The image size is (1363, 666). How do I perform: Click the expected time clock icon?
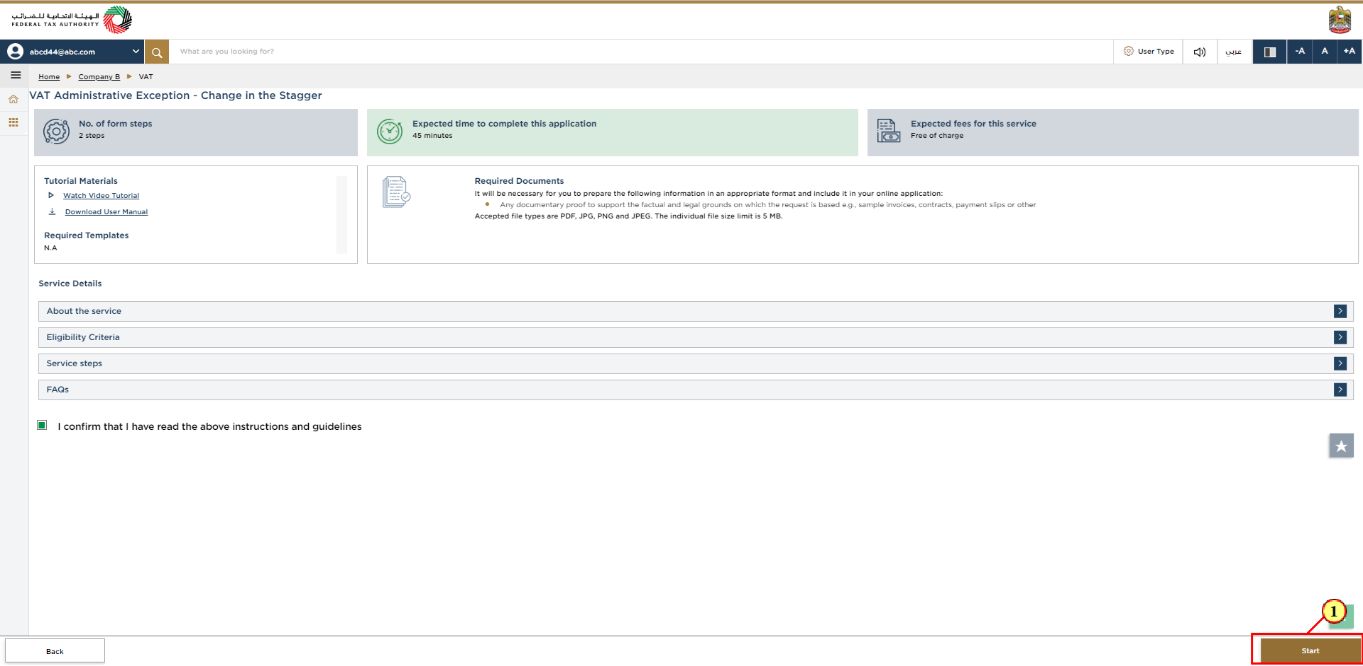388,131
